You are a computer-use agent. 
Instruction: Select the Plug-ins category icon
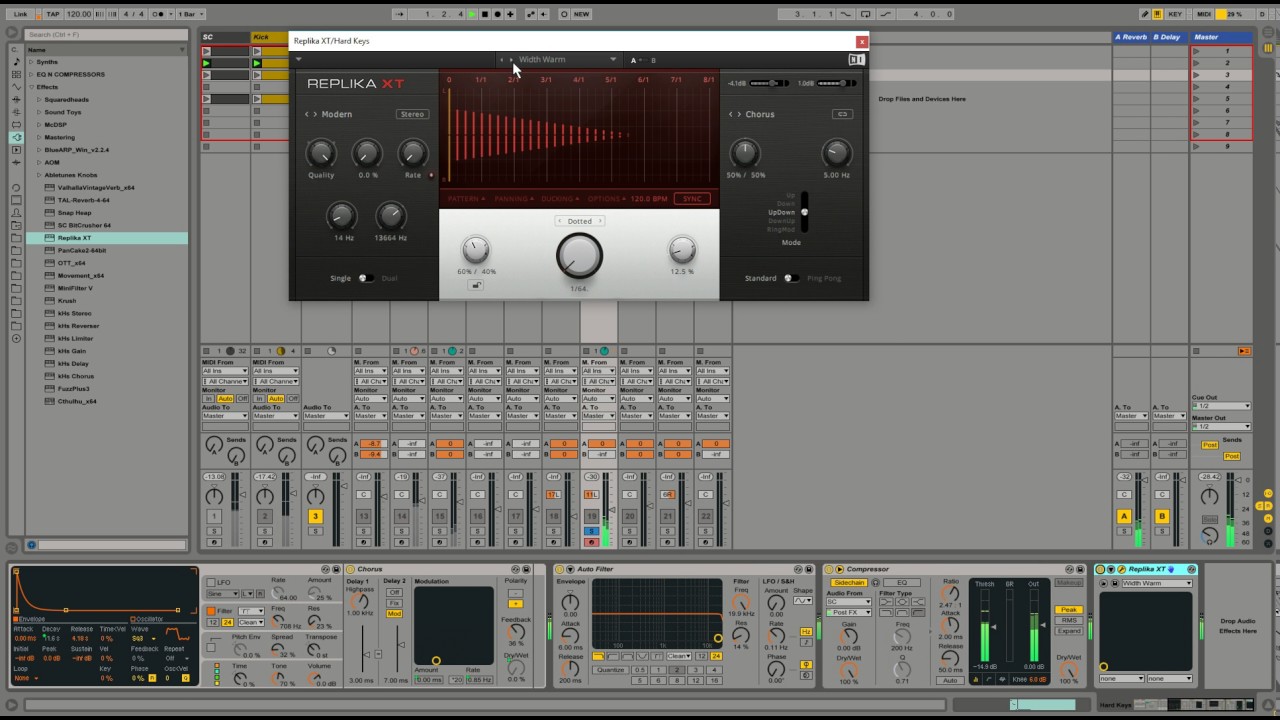click(16, 137)
